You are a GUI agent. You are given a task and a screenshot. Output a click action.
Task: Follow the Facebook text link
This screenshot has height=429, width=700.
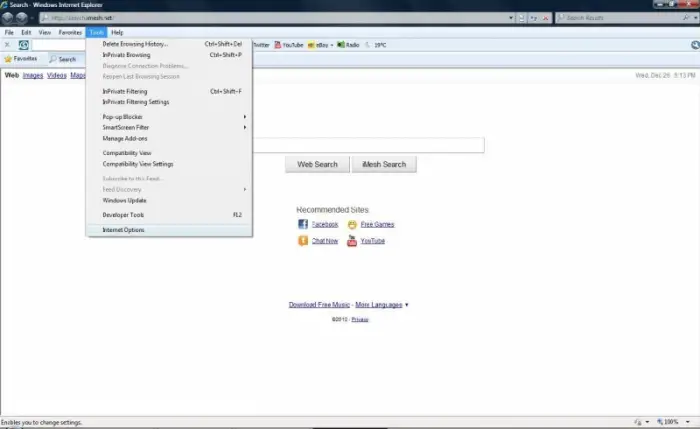pos(325,225)
